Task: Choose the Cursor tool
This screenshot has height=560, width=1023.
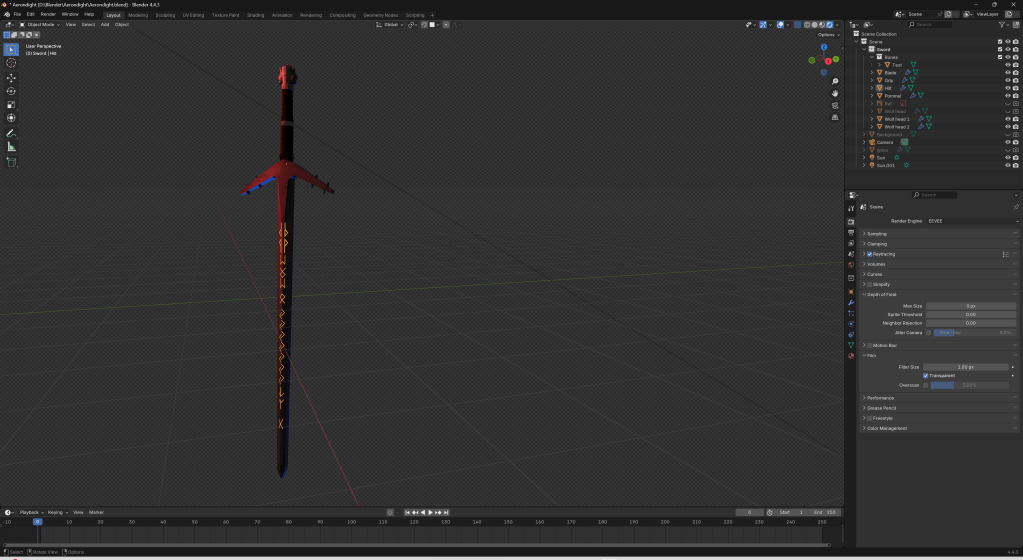Action: click(11, 63)
